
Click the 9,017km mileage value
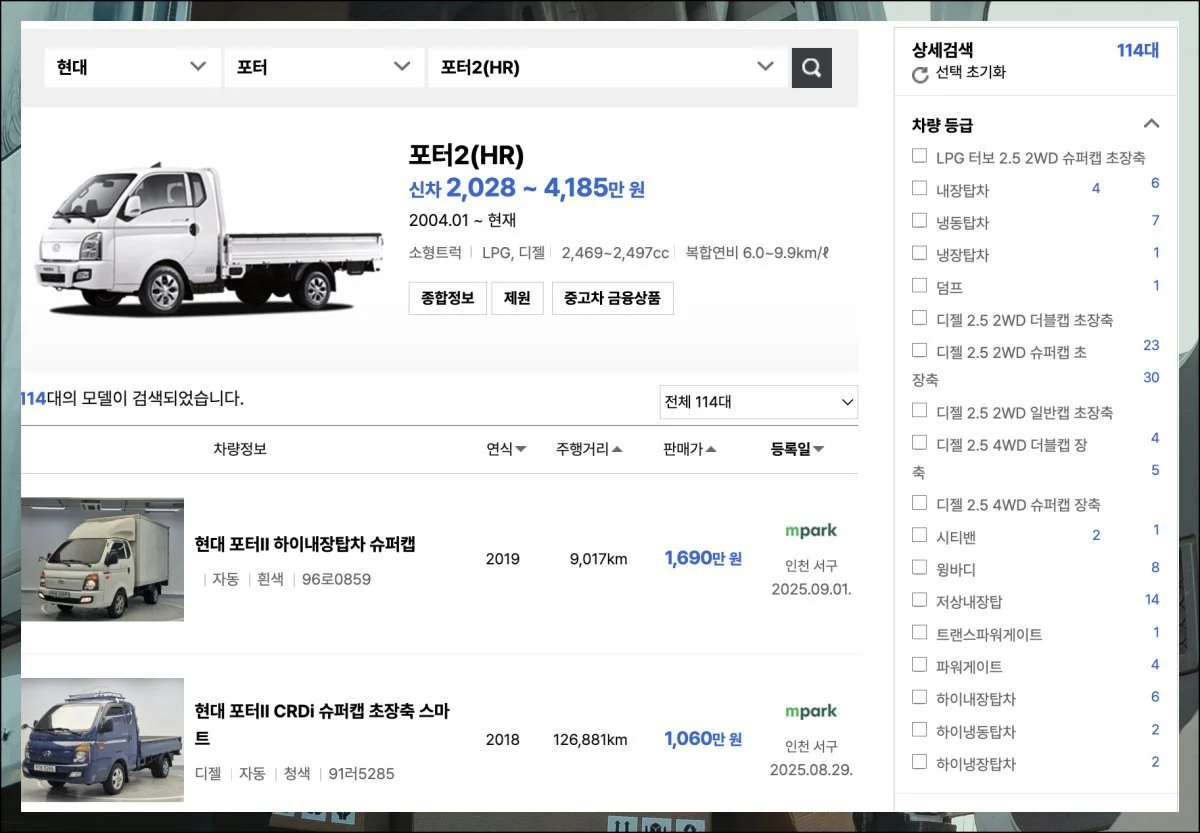tap(598, 559)
